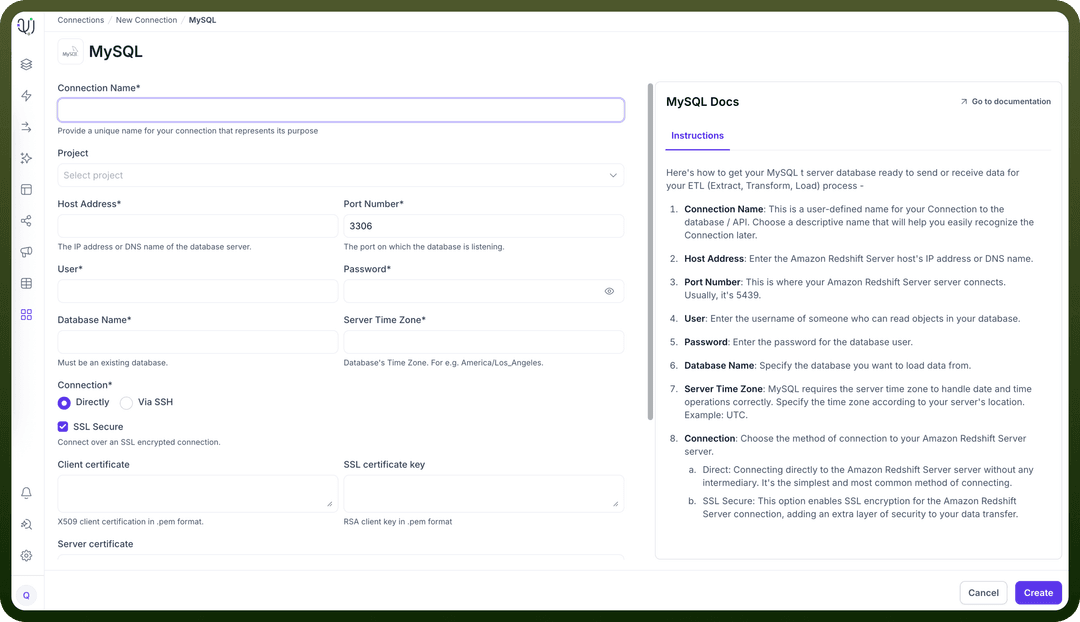This screenshot has height=622, width=1080.
Task: Click 'Must be an existing database.' hint
Action: pos(112,363)
